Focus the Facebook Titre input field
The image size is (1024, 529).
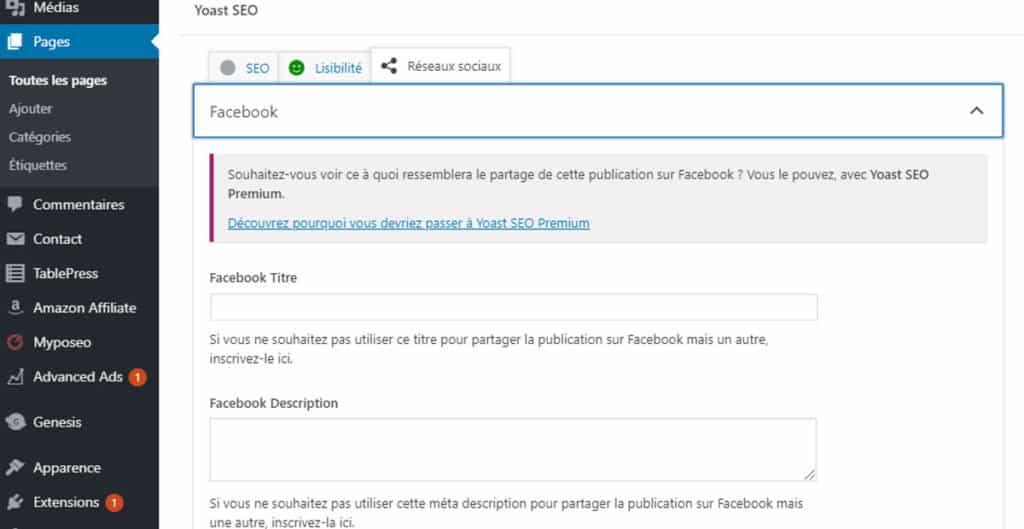(513, 307)
